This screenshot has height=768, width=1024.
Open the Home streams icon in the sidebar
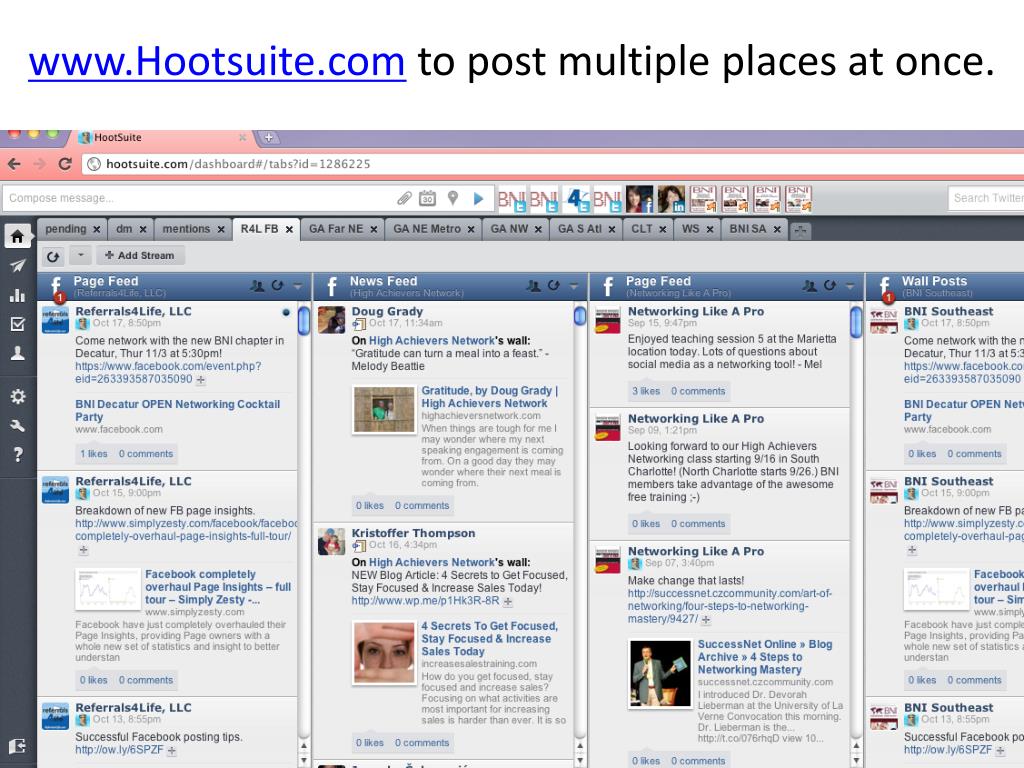(18, 236)
